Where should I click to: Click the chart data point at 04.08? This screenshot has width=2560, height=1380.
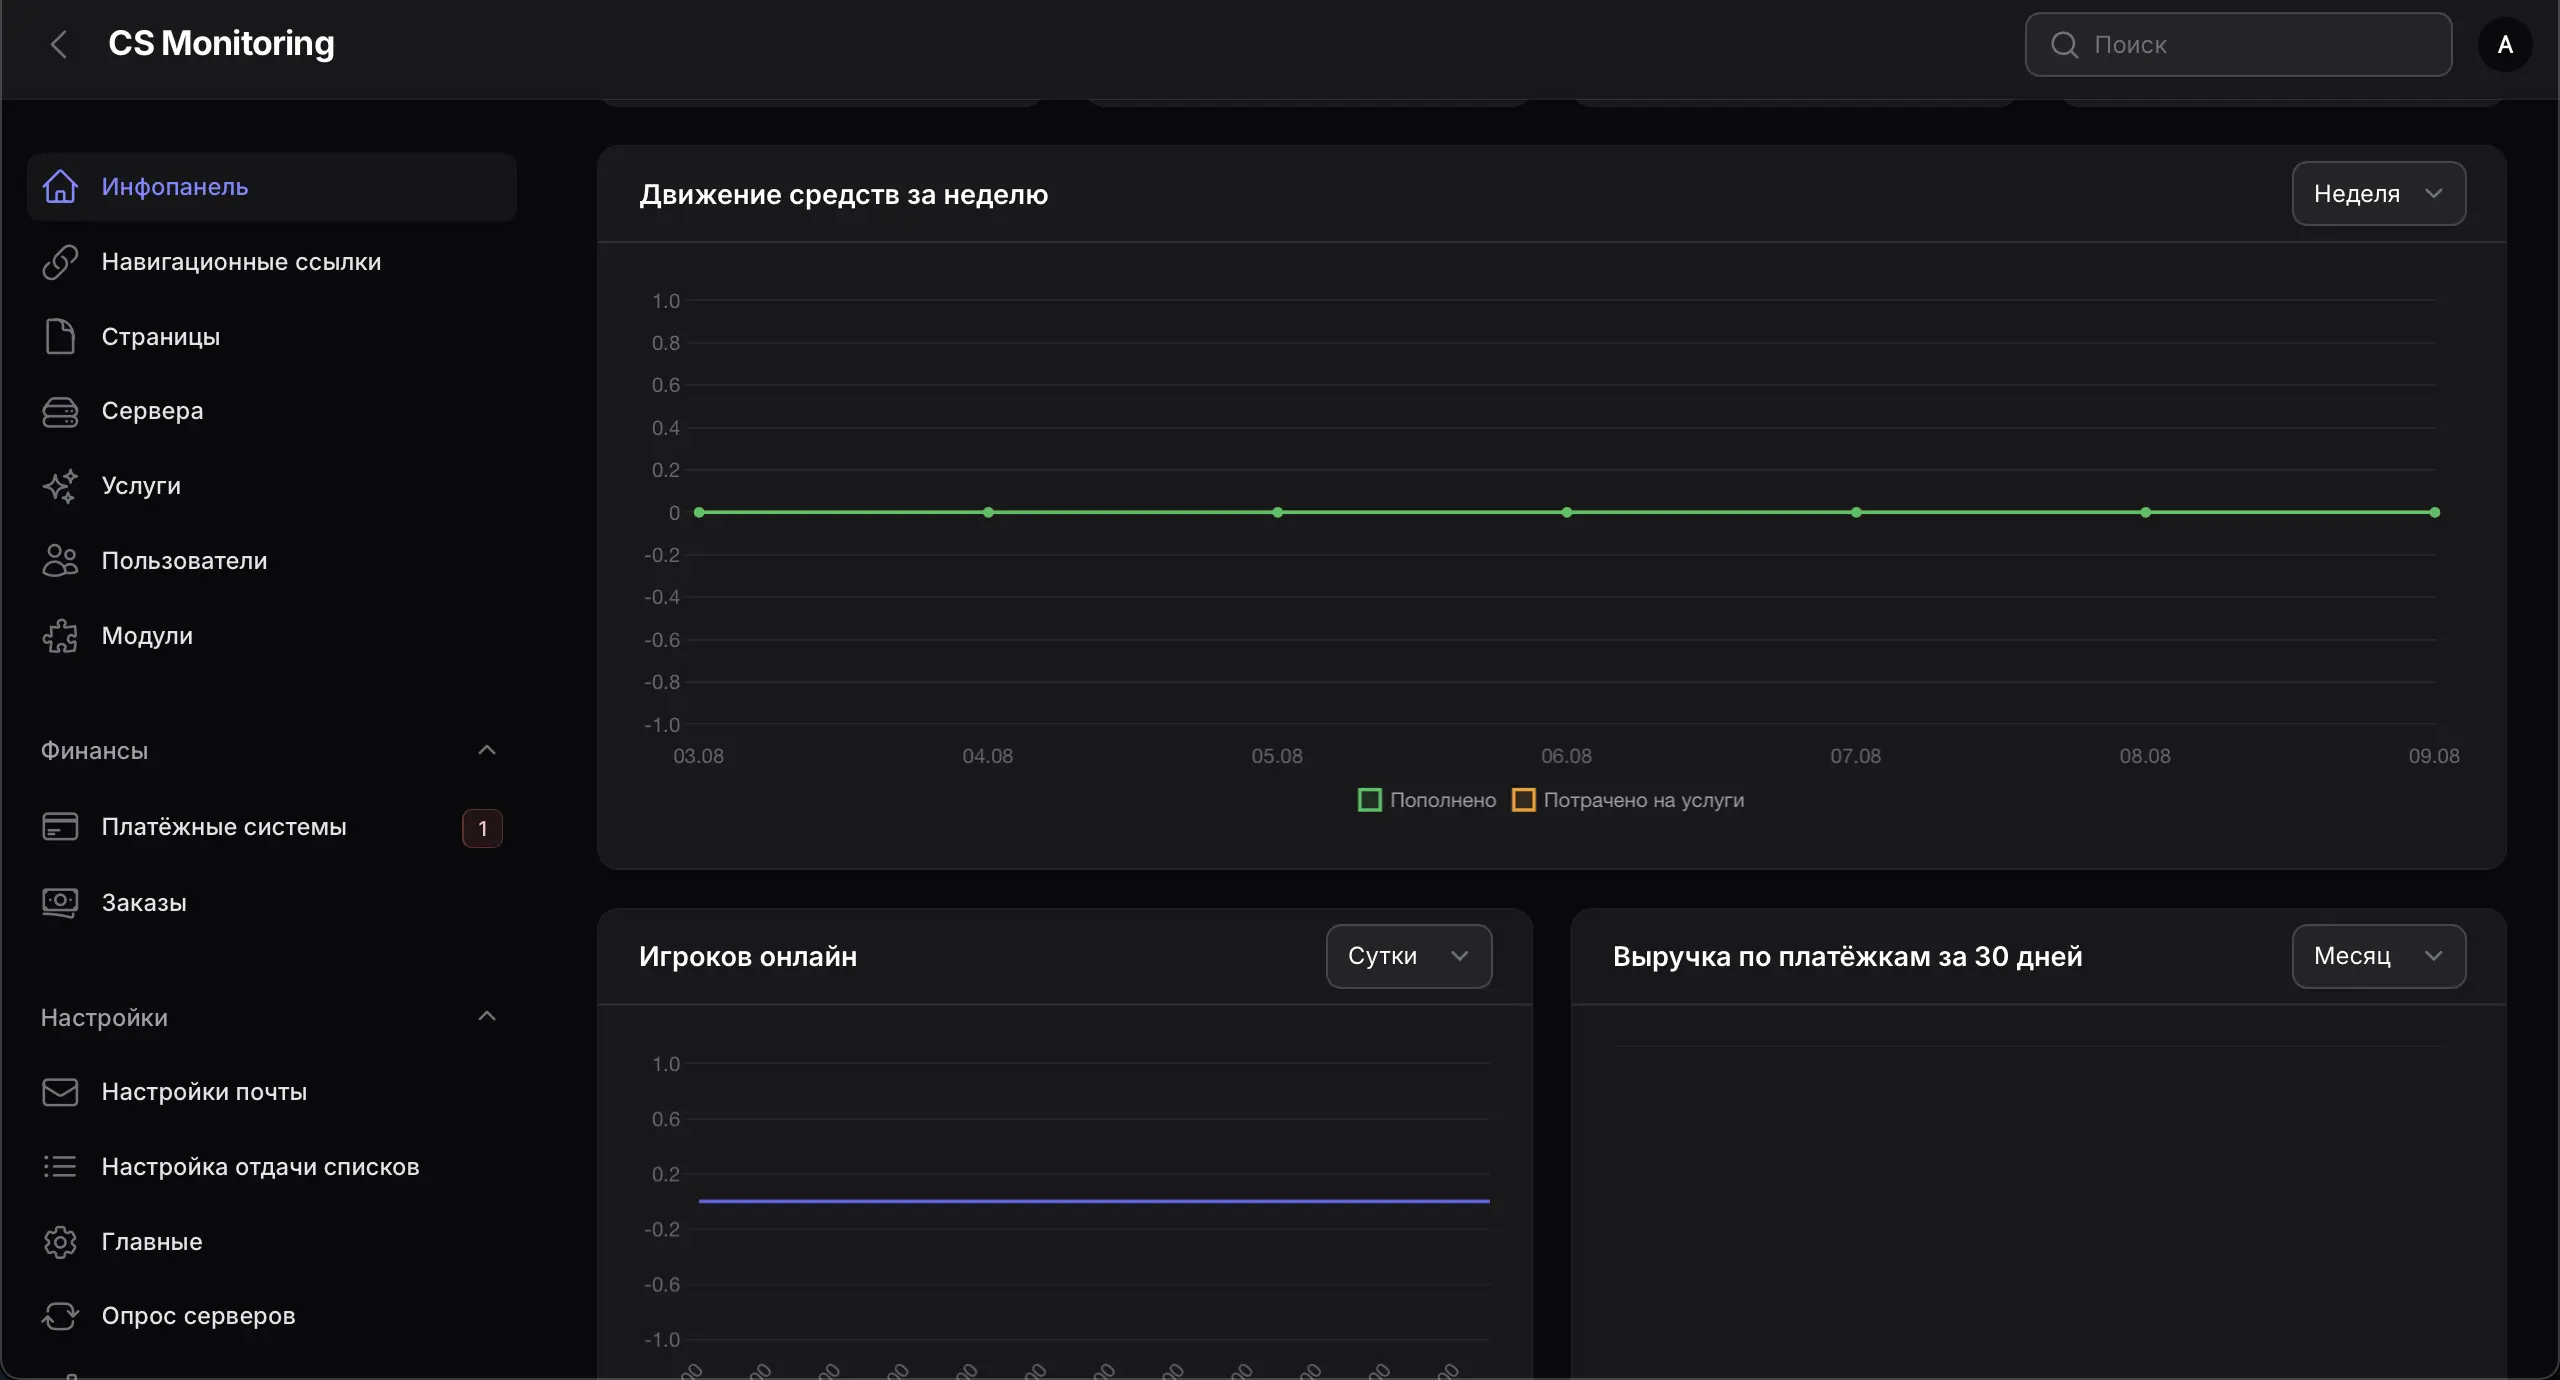point(988,513)
